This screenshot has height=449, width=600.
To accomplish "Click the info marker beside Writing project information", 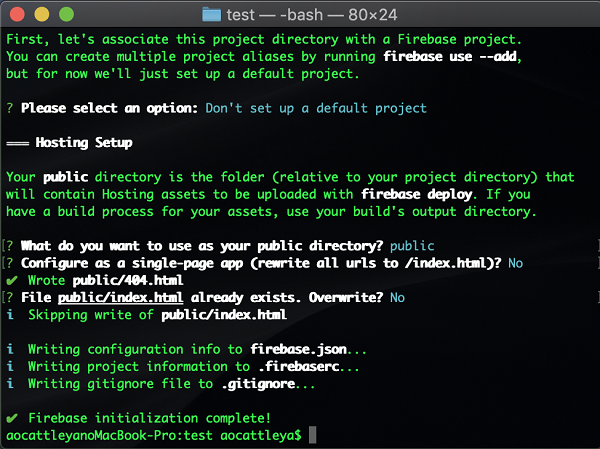I will point(10,366).
